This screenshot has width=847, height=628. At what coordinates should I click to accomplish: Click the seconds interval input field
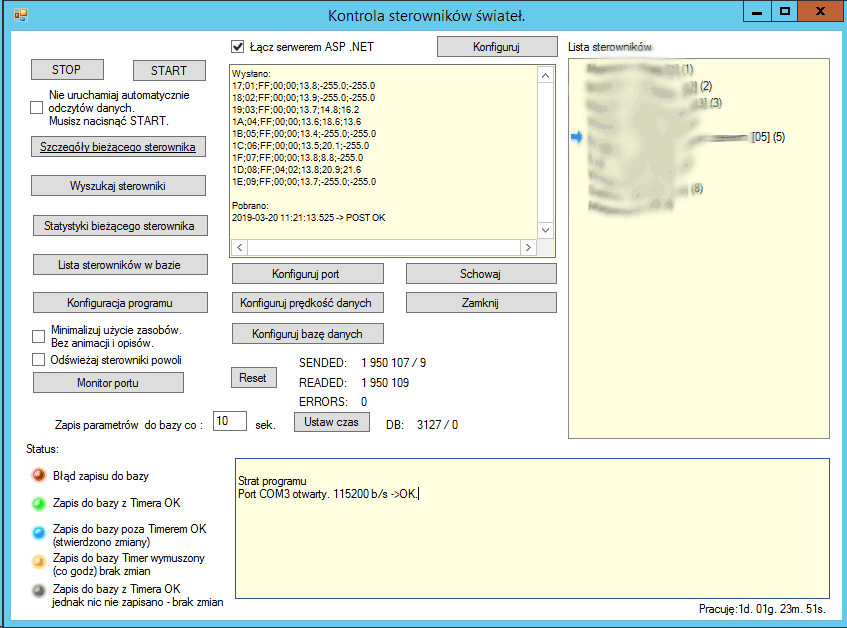coord(230,422)
